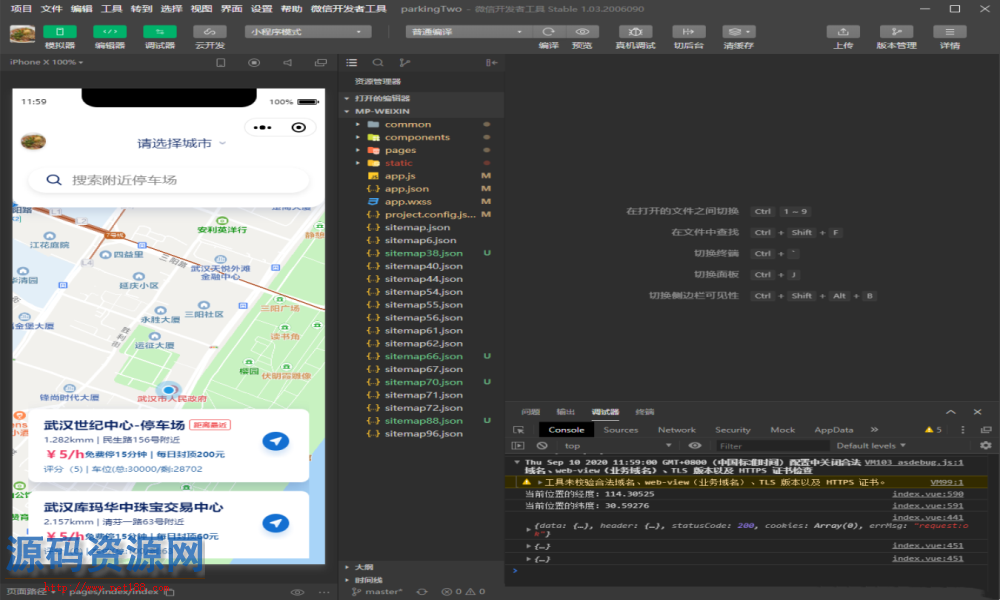This screenshot has width=1000, height=600.
Task: Open app.json in the file tree
Action: (406, 189)
